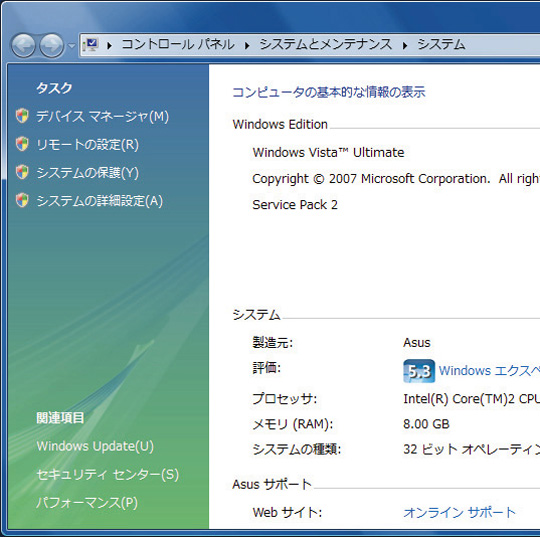
Task: Click Windows Vista™ Ultimate edition text
Action: tap(328, 153)
